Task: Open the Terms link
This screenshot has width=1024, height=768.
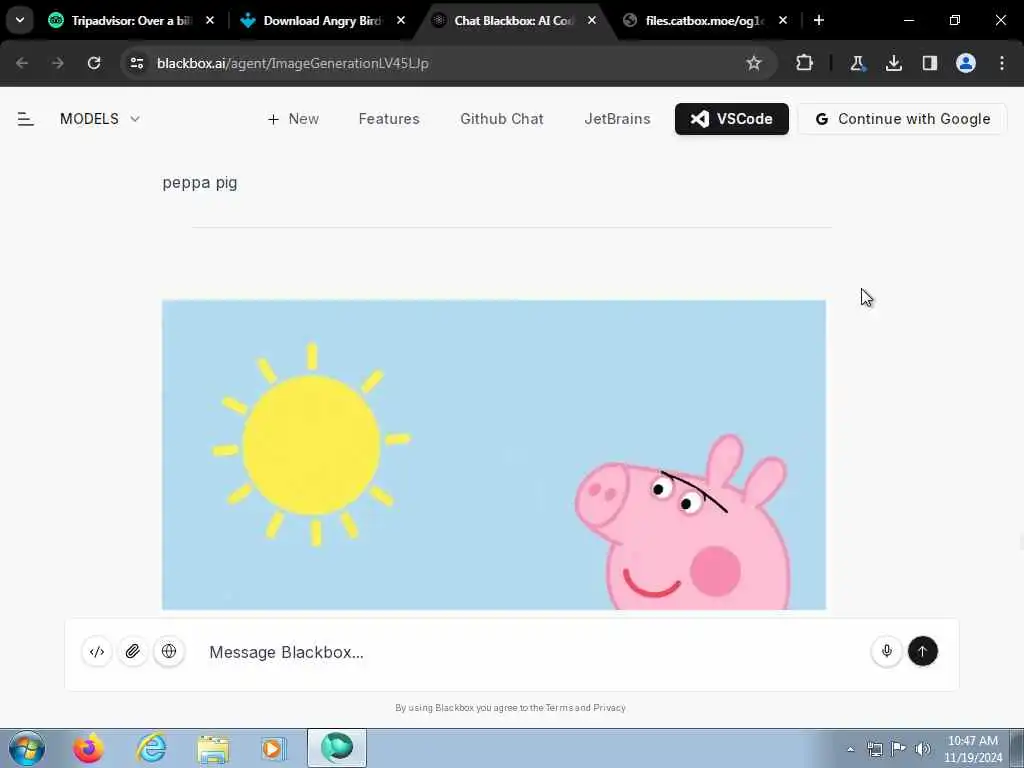Action: pyautogui.click(x=559, y=708)
